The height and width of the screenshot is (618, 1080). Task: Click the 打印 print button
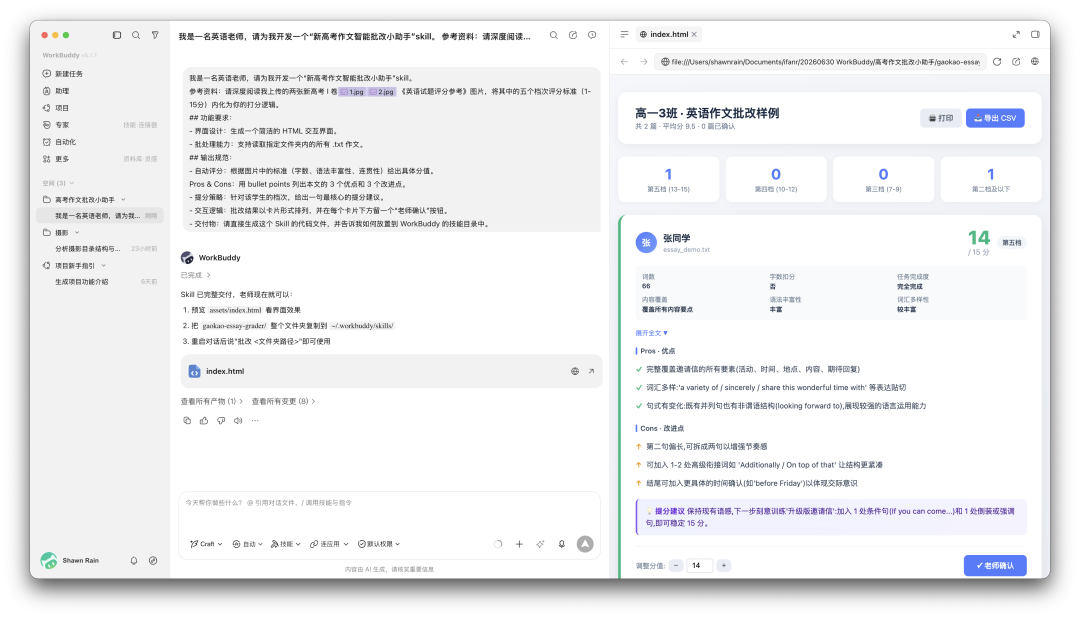pos(941,119)
